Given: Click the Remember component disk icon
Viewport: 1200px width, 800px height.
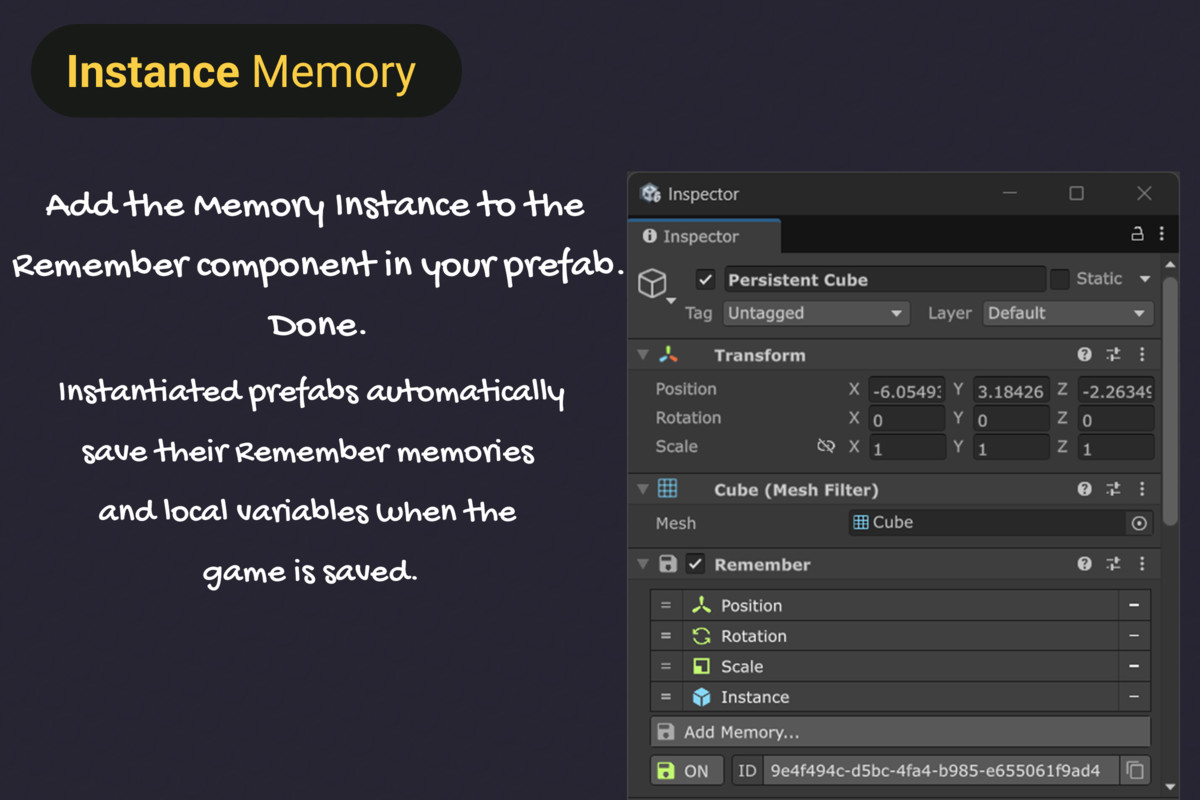Looking at the screenshot, I should (668, 564).
